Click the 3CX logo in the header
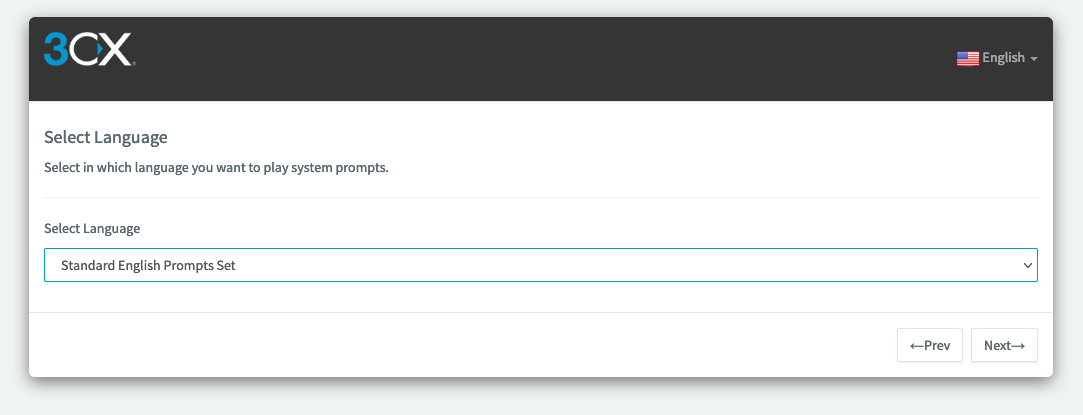Image resolution: width=1083 pixels, height=415 pixels. (x=89, y=49)
